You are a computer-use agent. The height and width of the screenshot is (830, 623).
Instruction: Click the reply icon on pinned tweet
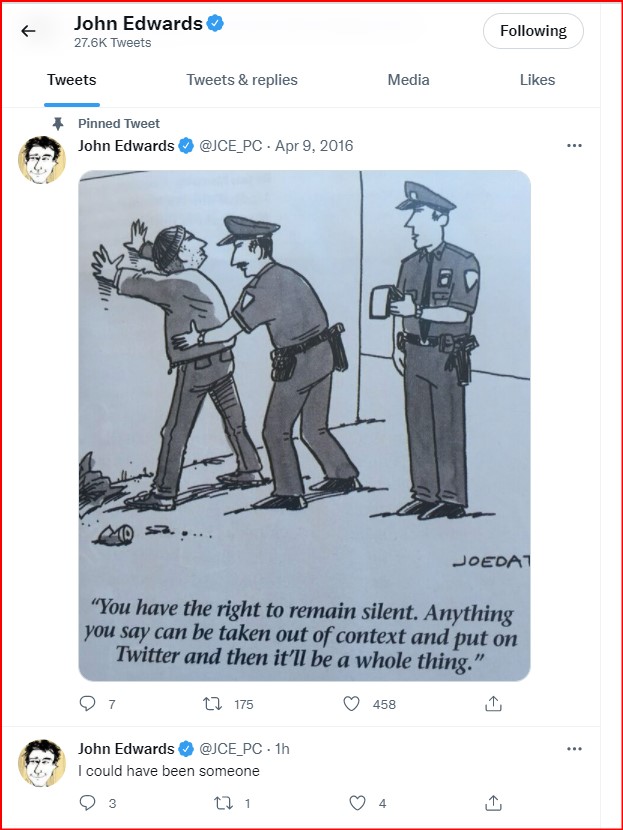(x=87, y=703)
